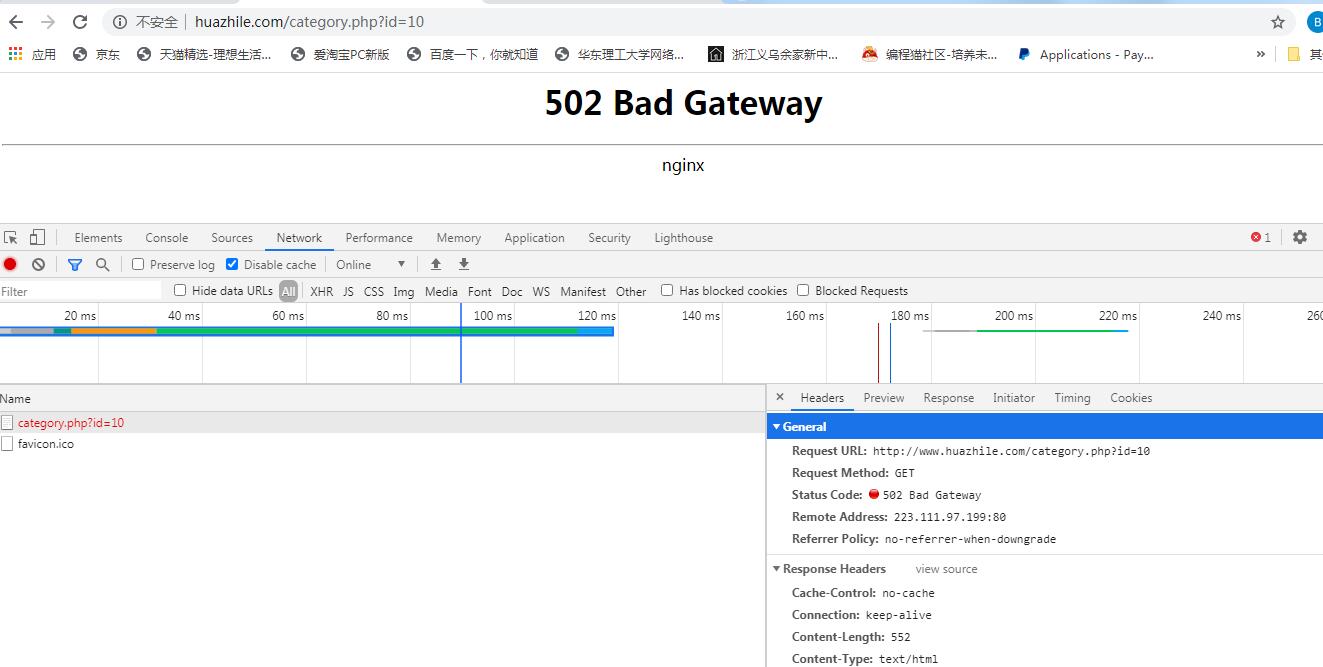Open the 天猫精选 bookmark
Screen dimensions: 1323x667
[x=205, y=54]
